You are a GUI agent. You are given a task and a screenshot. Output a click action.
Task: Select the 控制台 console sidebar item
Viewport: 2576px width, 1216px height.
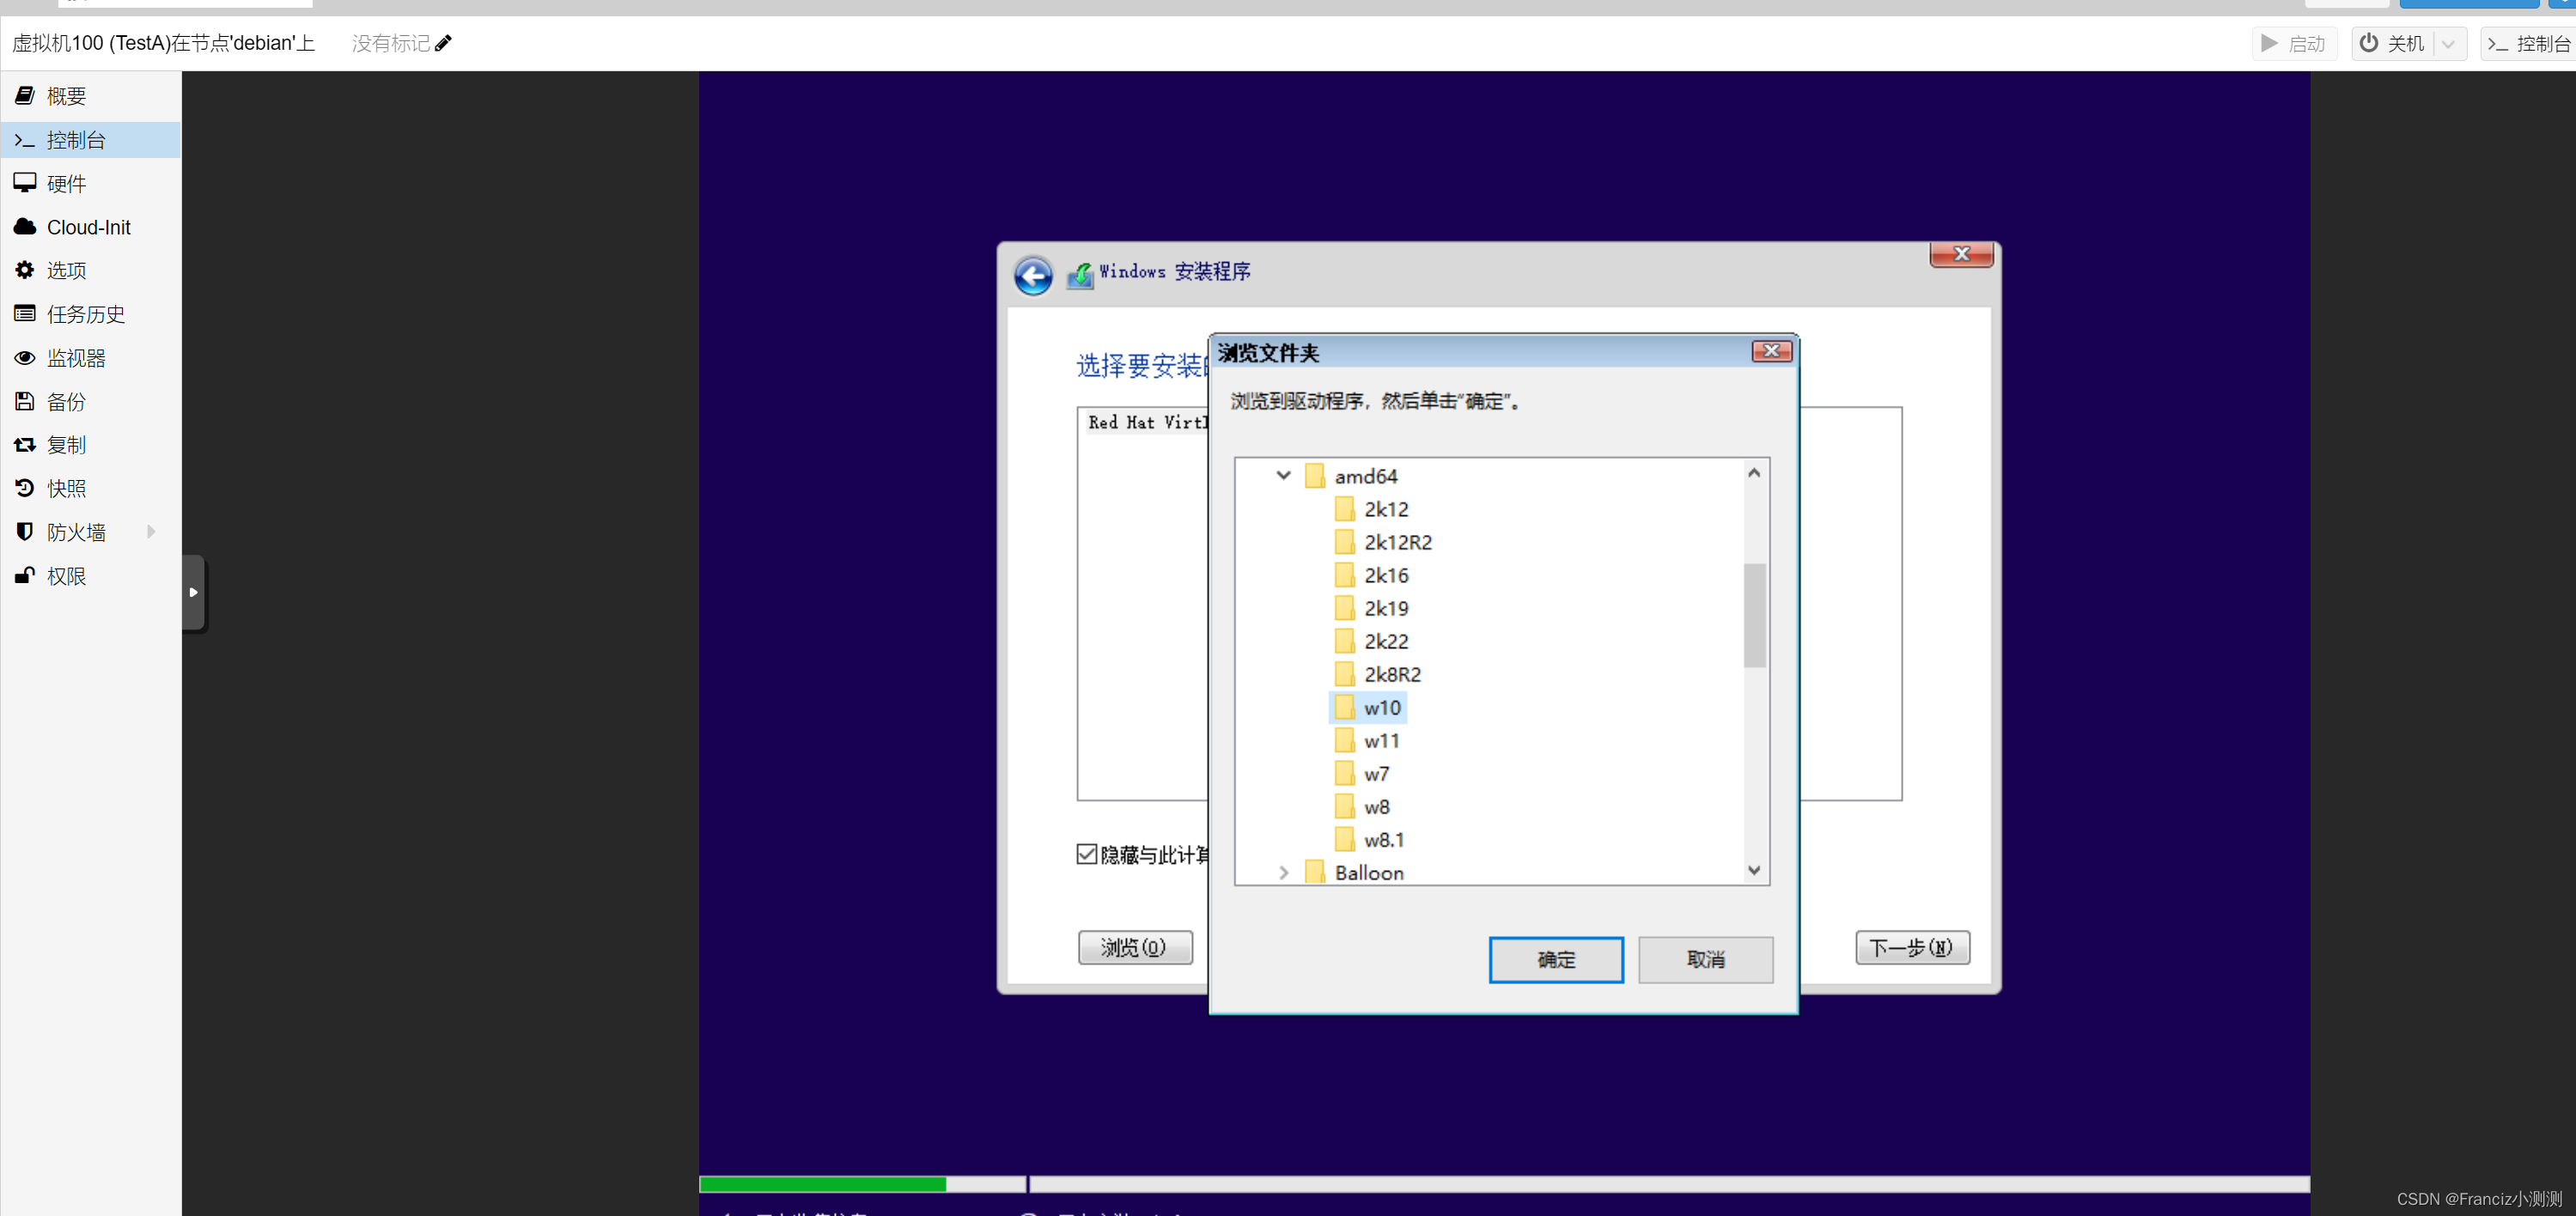pyautogui.click(x=90, y=140)
